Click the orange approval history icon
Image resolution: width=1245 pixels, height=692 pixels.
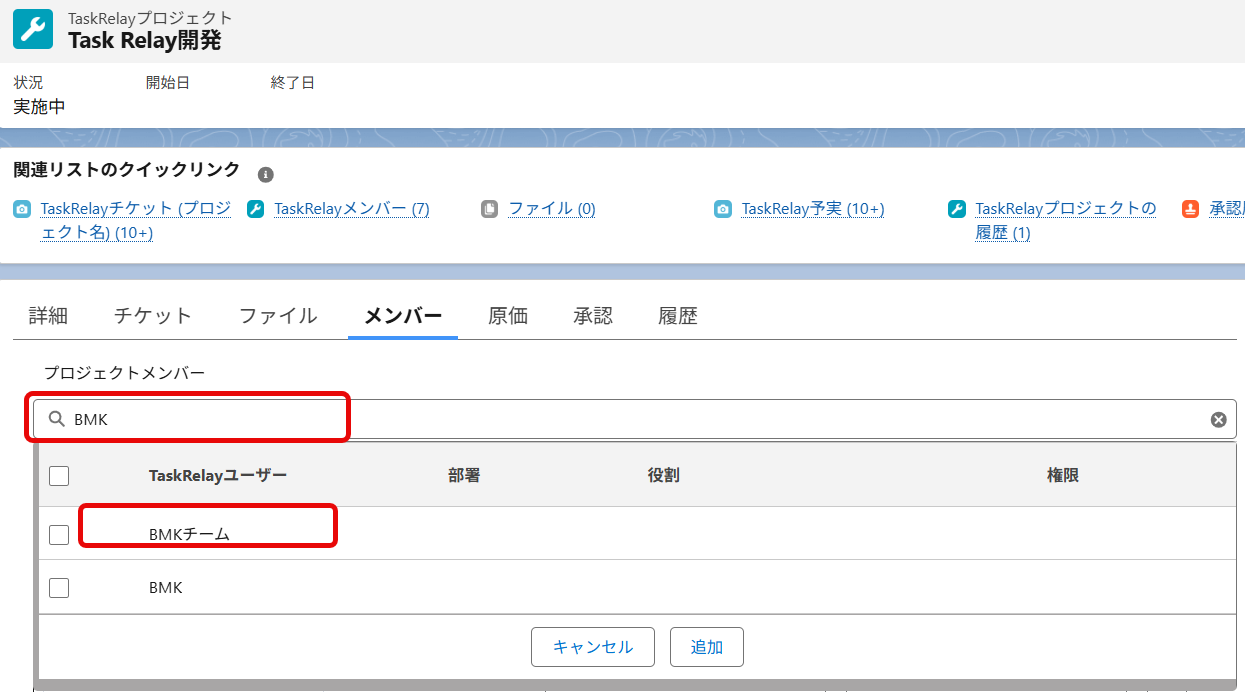click(x=1191, y=209)
